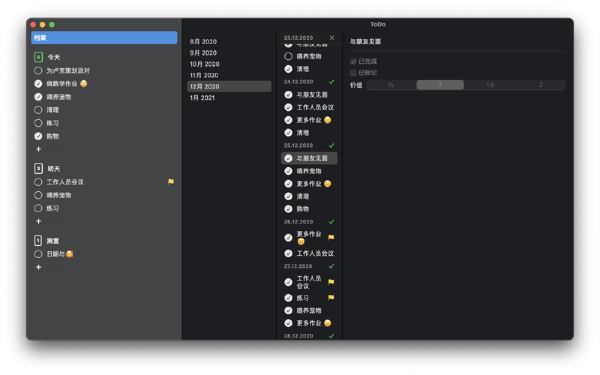Open the 9月 2020 archive month
The image size is (600, 375).
coord(229,53)
